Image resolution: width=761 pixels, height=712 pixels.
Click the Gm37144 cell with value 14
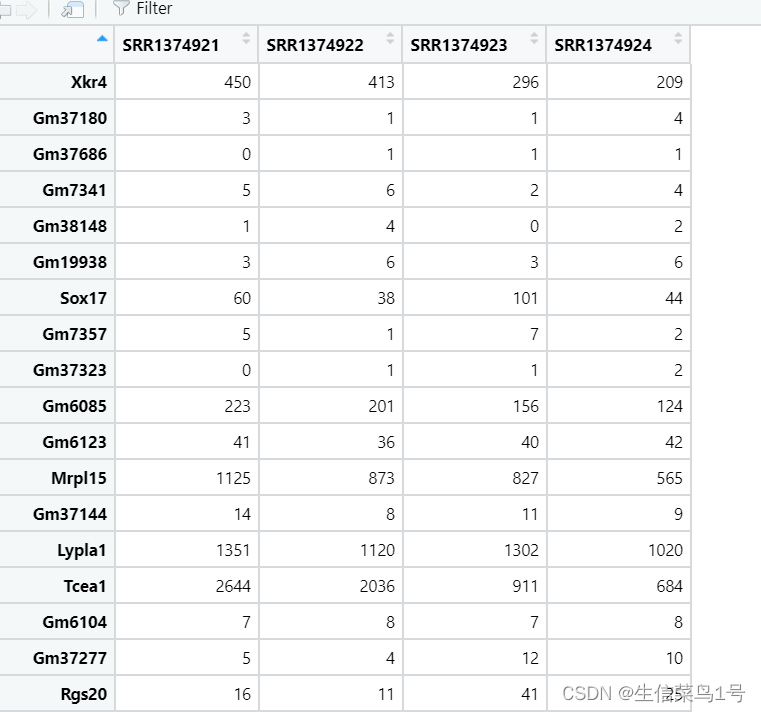186,513
